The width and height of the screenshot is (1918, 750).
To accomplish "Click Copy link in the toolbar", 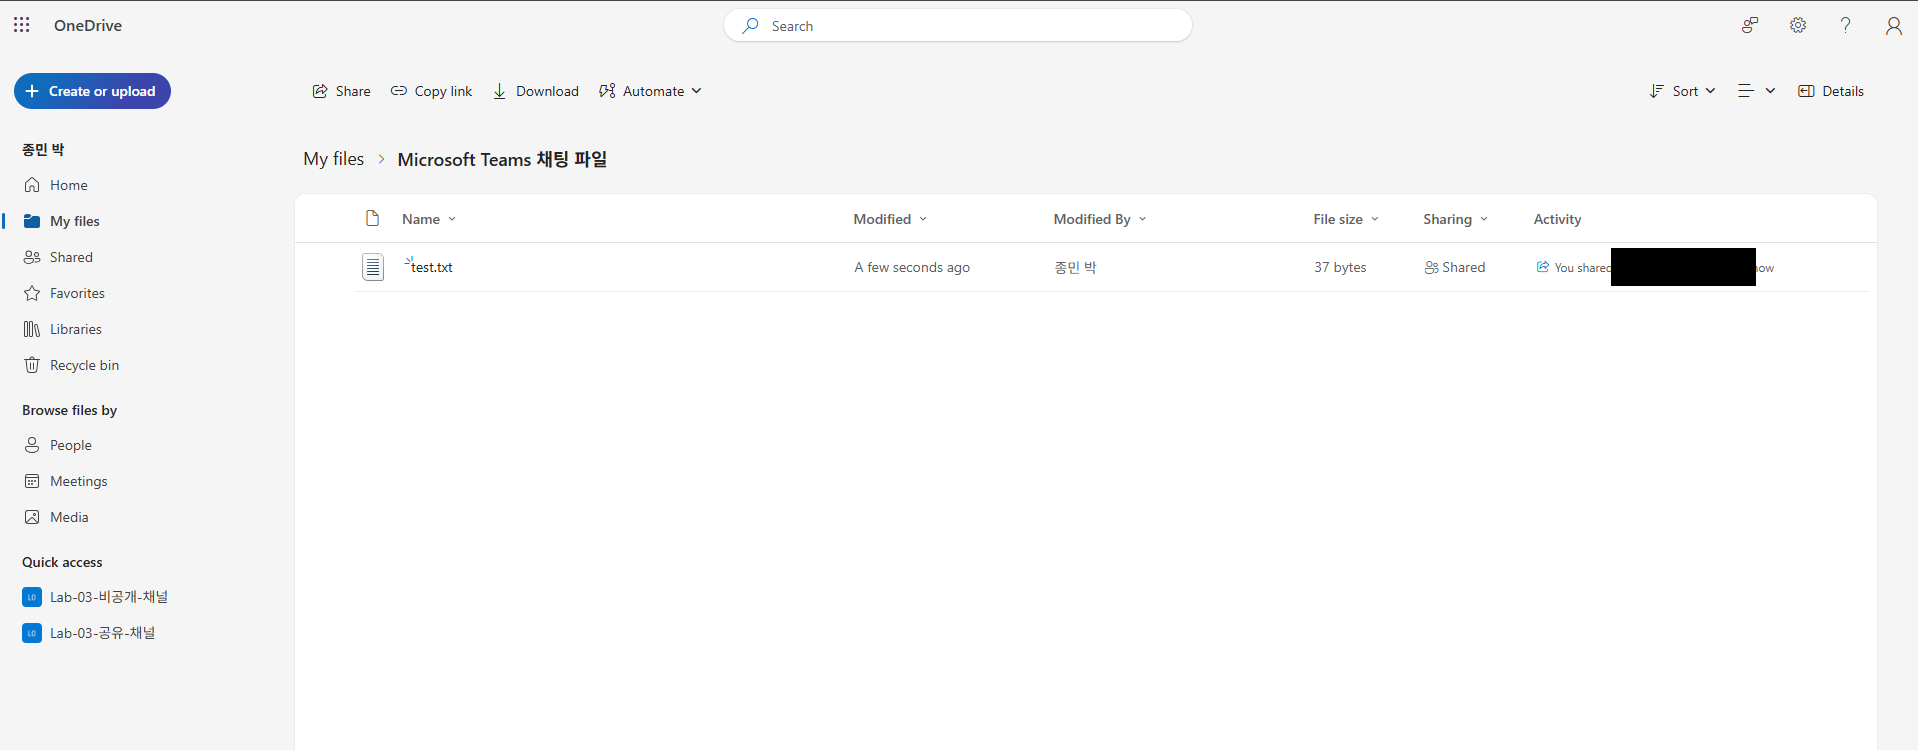I will [431, 91].
